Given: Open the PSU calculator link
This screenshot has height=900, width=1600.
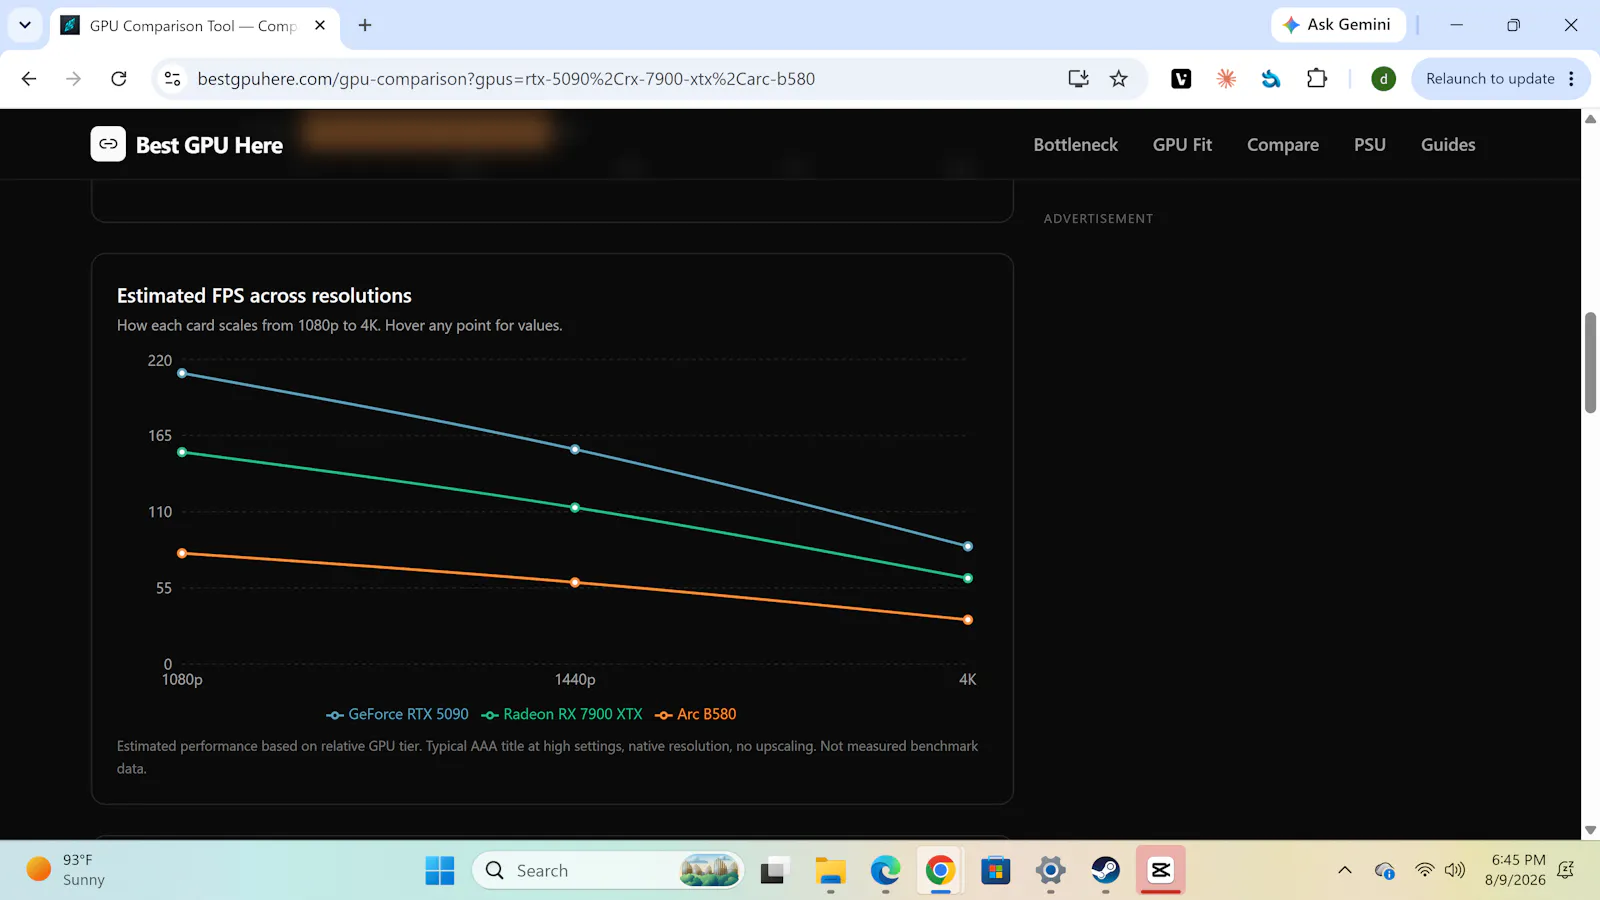Looking at the screenshot, I should (x=1370, y=145).
